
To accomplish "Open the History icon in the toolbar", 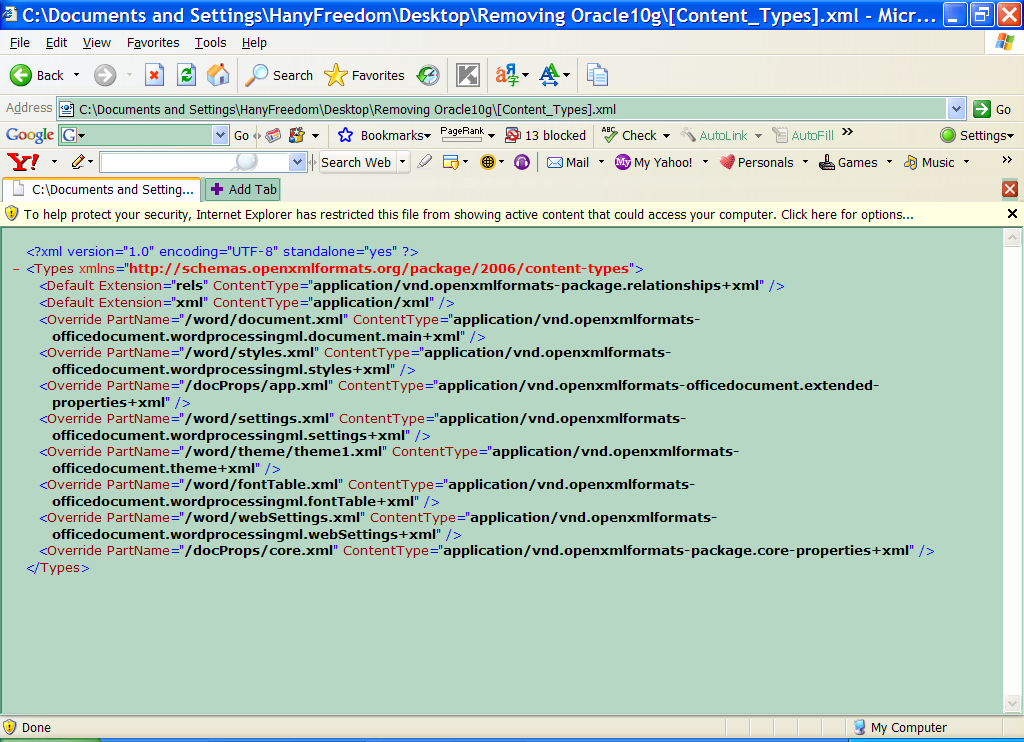I will tap(428, 75).
